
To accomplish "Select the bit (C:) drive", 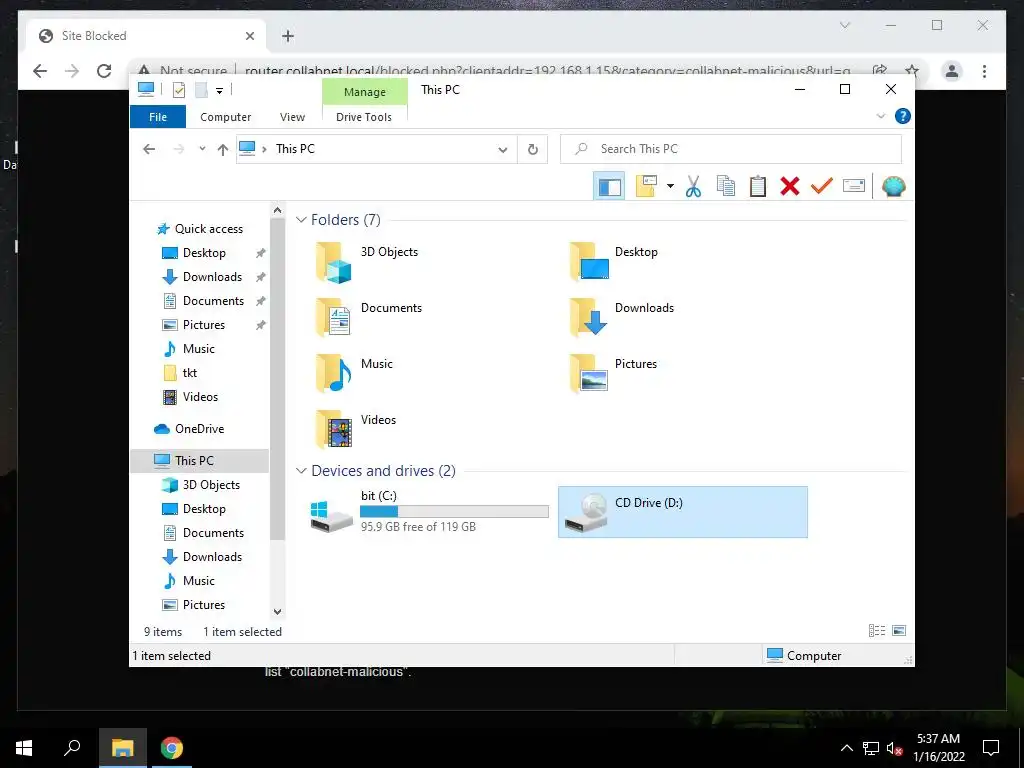I will 429,512.
